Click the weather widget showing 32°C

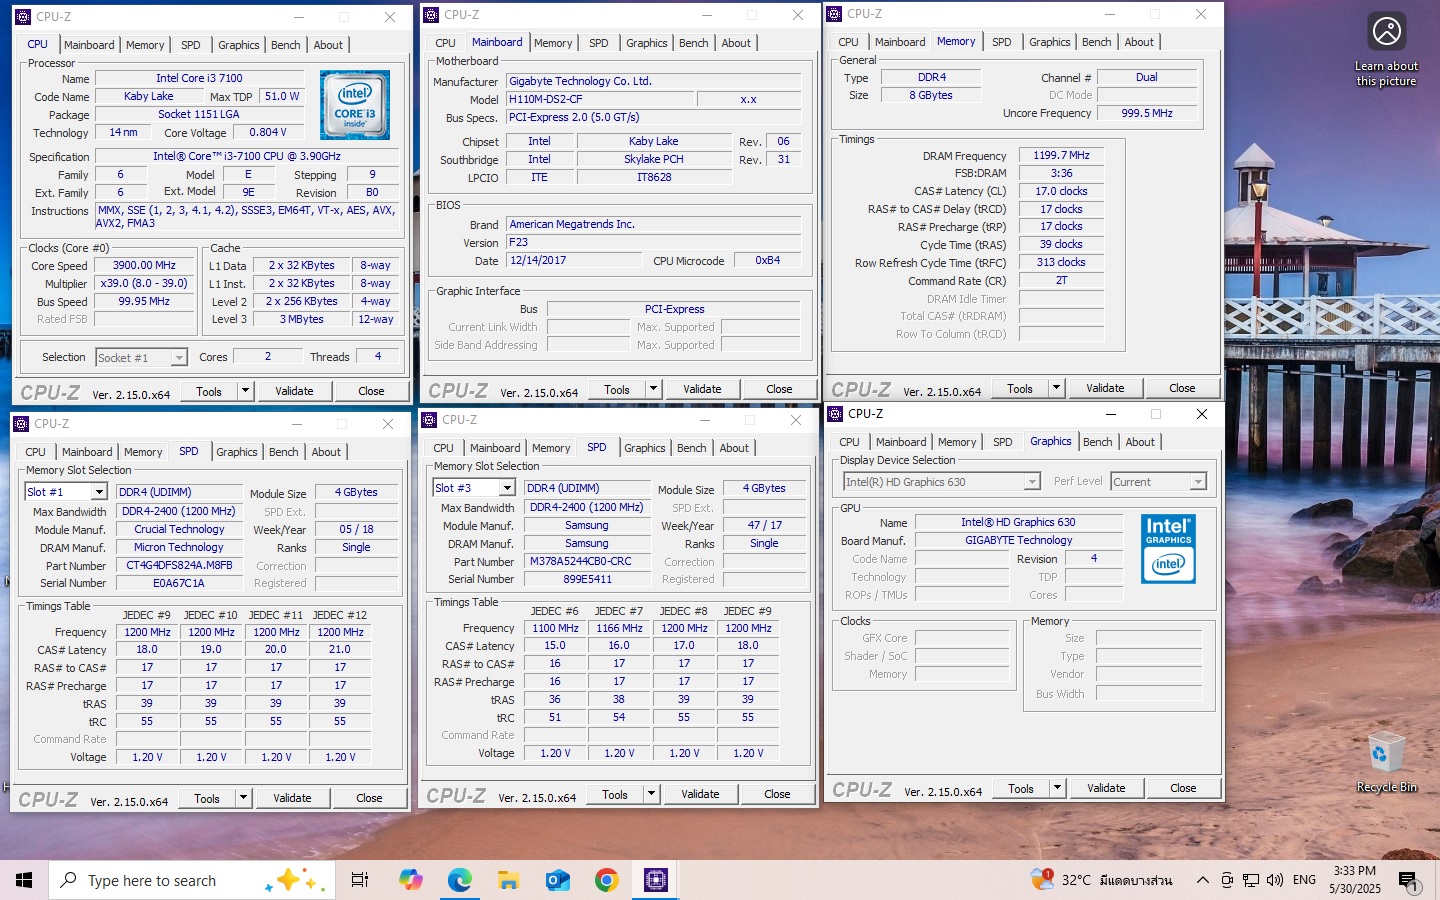1101,880
